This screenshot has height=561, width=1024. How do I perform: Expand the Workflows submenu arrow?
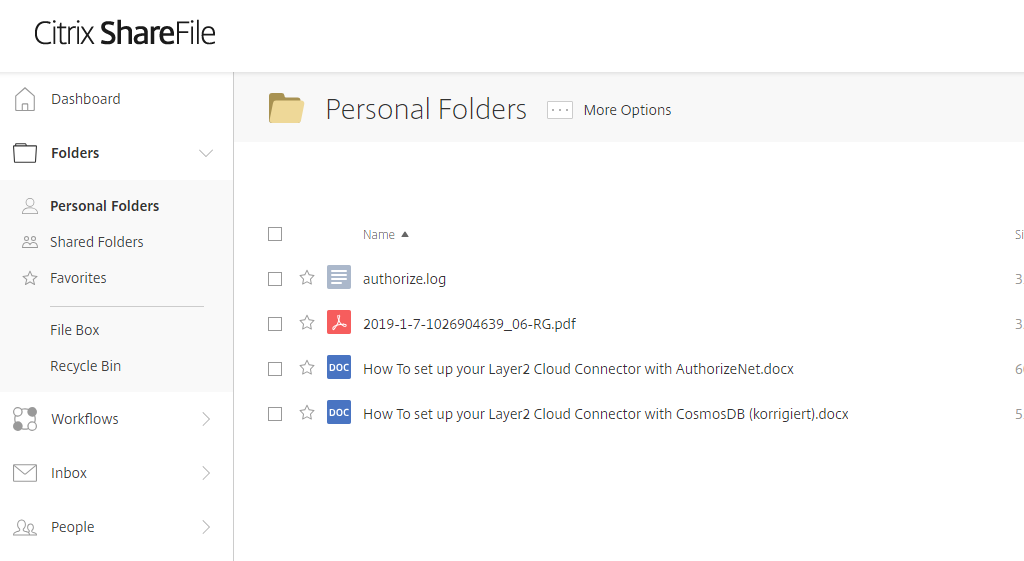tap(206, 419)
